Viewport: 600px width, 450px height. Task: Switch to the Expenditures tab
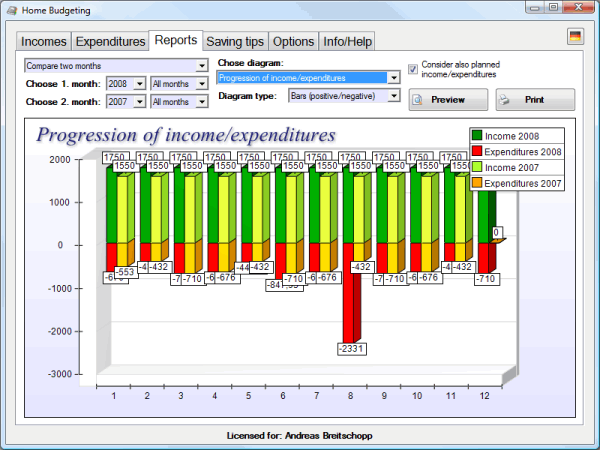(x=110, y=41)
